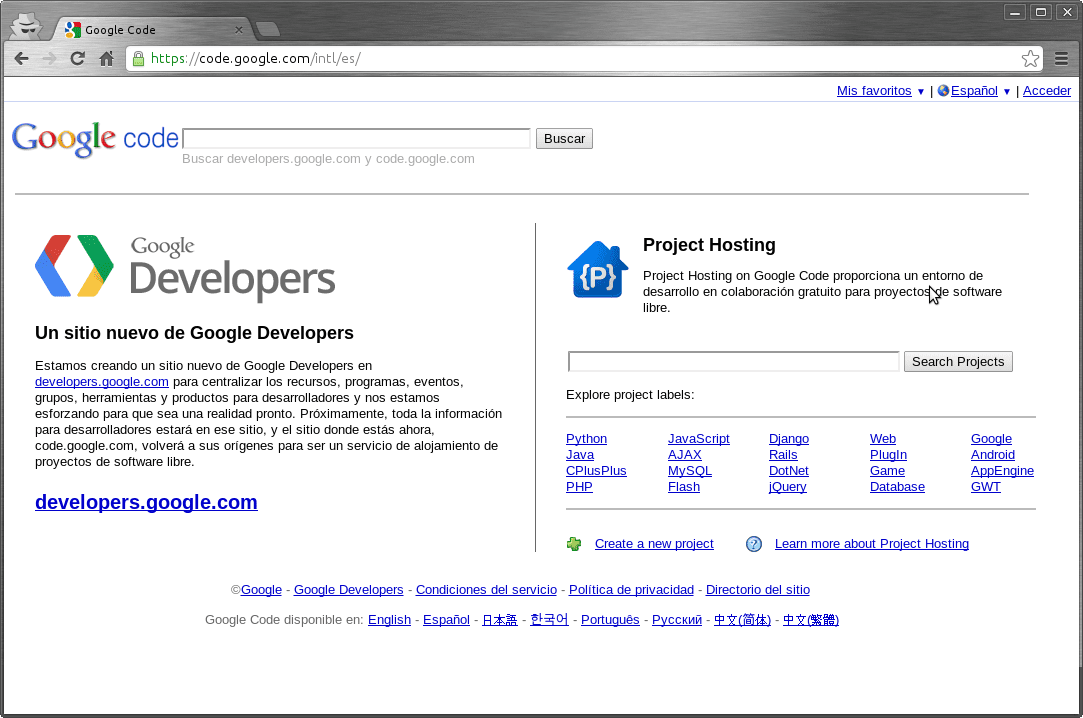Switch language to Português in footer
Viewport: 1083px width, 718px height.
[x=610, y=619]
